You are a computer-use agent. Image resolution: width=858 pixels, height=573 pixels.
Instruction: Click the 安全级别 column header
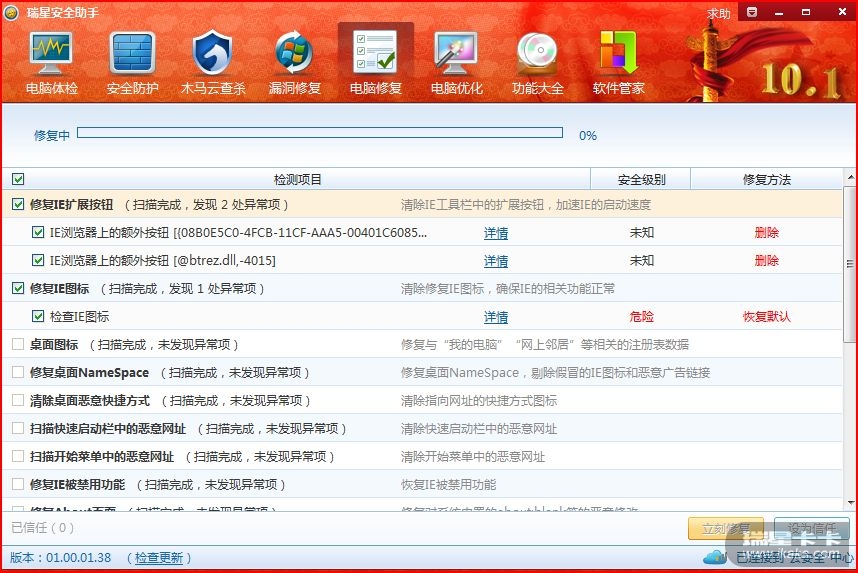pyautogui.click(x=641, y=180)
